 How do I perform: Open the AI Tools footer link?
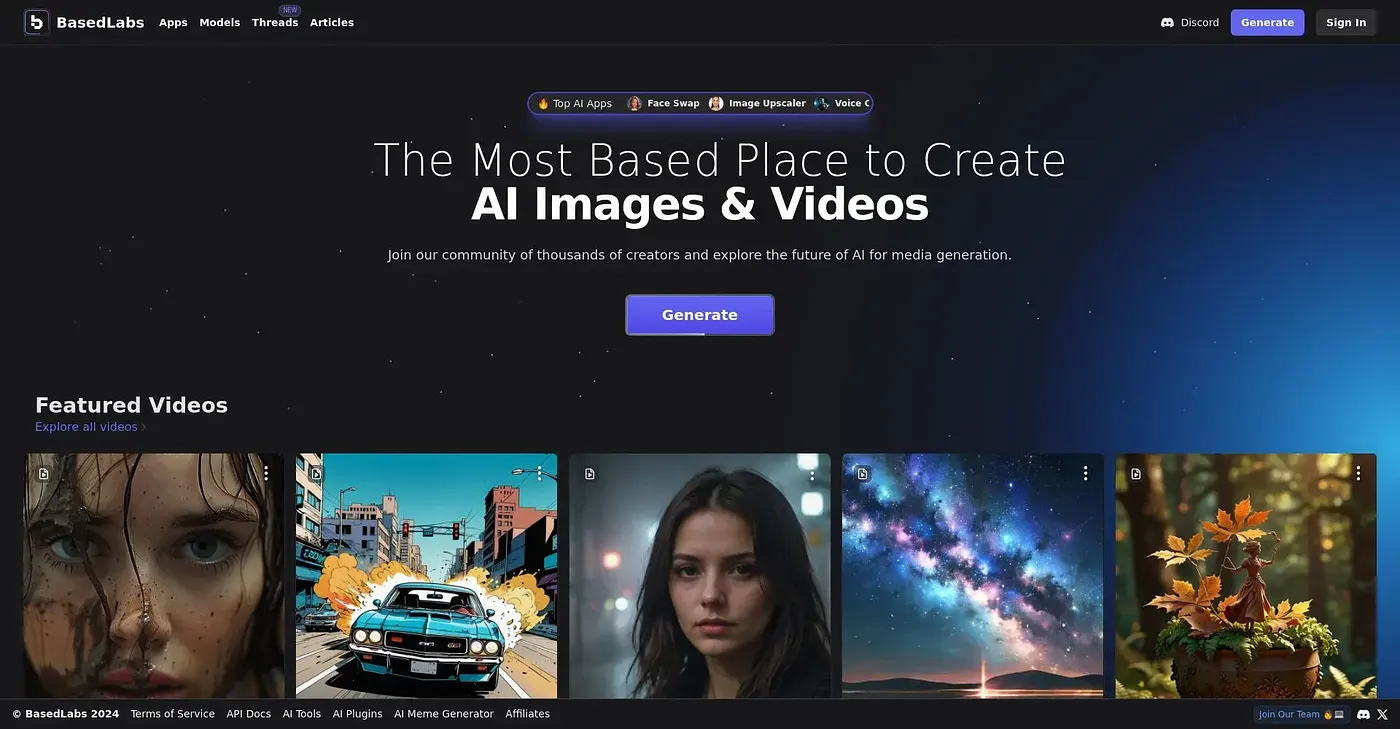[x=302, y=714]
